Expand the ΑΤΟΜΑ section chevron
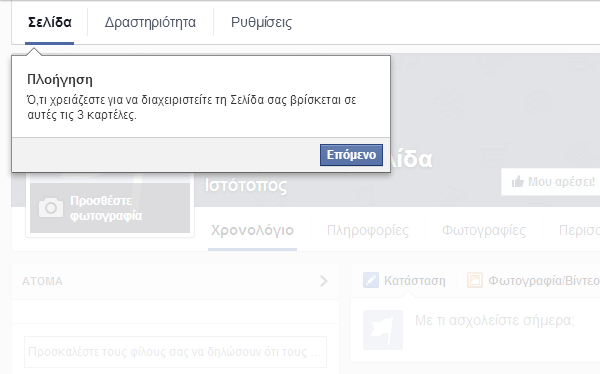Screen dimensions: 600x374 tap(324, 281)
